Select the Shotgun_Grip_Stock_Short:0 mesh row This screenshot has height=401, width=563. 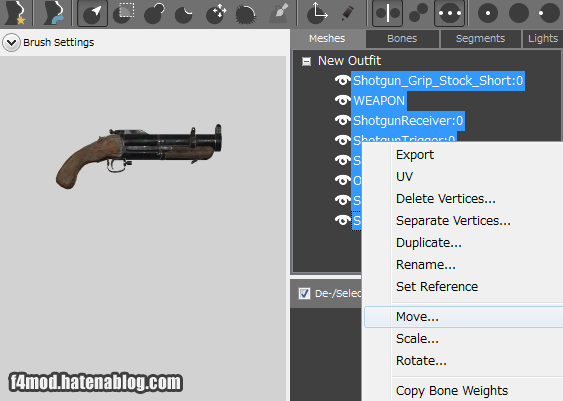[x=438, y=81]
